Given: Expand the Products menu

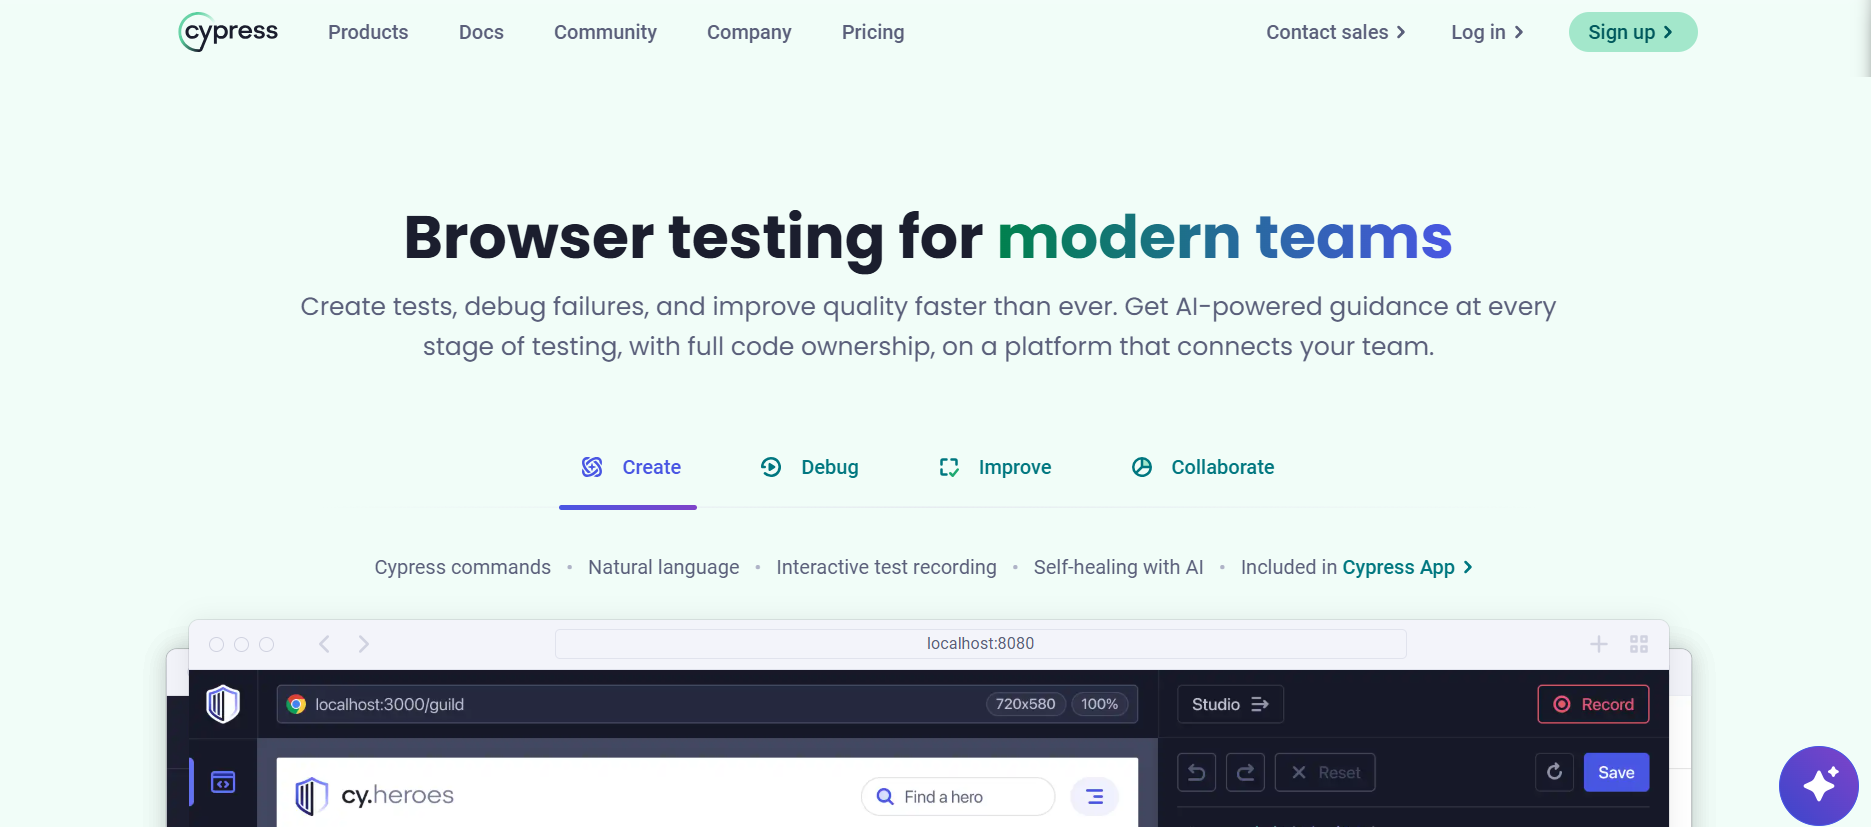Looking at the screenshot, I should [368, 32].
